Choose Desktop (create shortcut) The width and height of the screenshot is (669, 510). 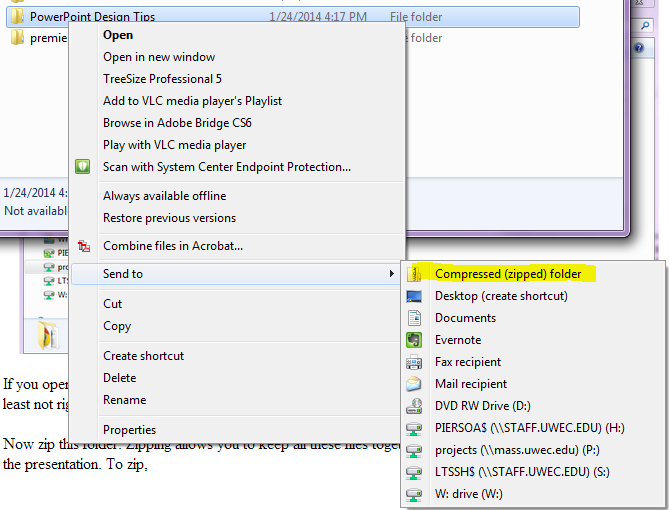[x=501, y=296]
